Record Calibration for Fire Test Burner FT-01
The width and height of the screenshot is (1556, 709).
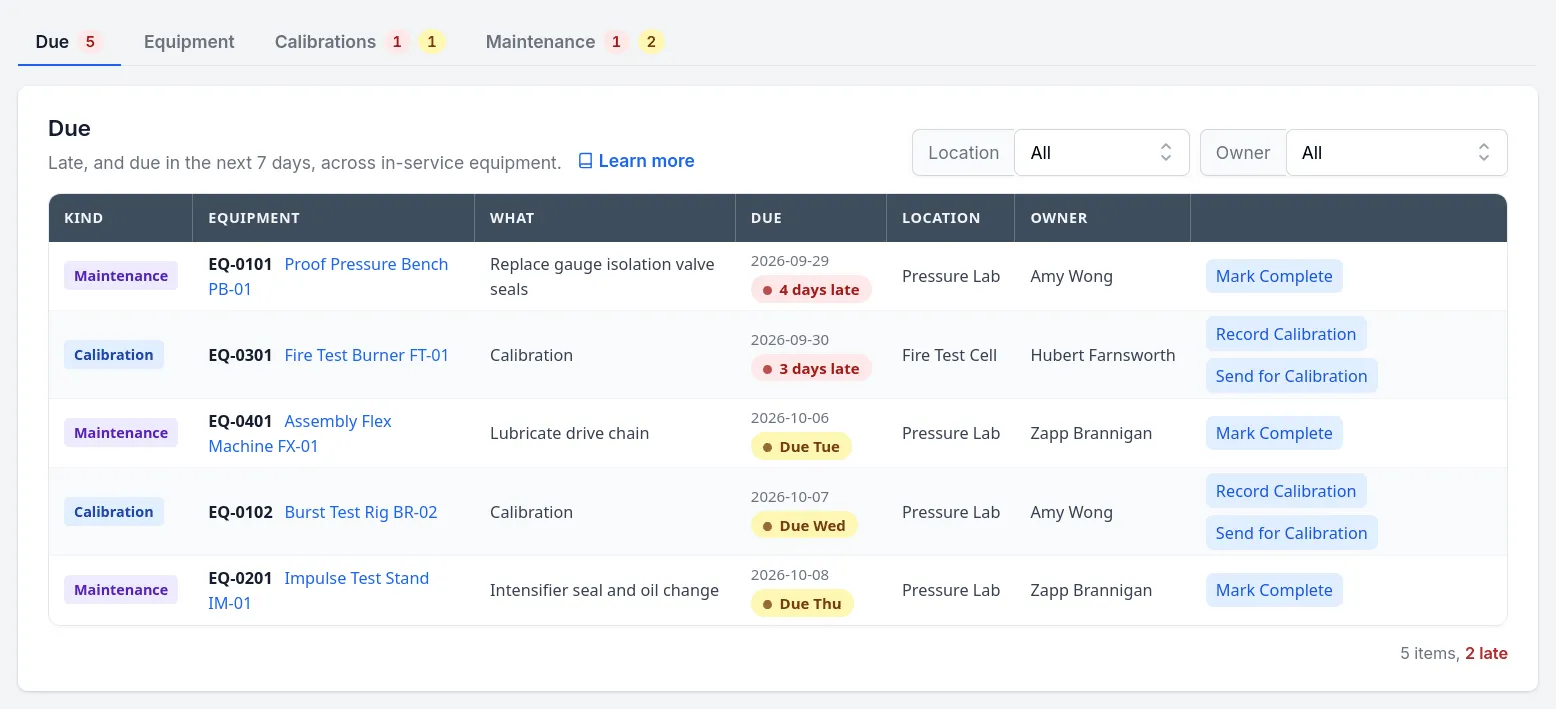[1286, 334]
